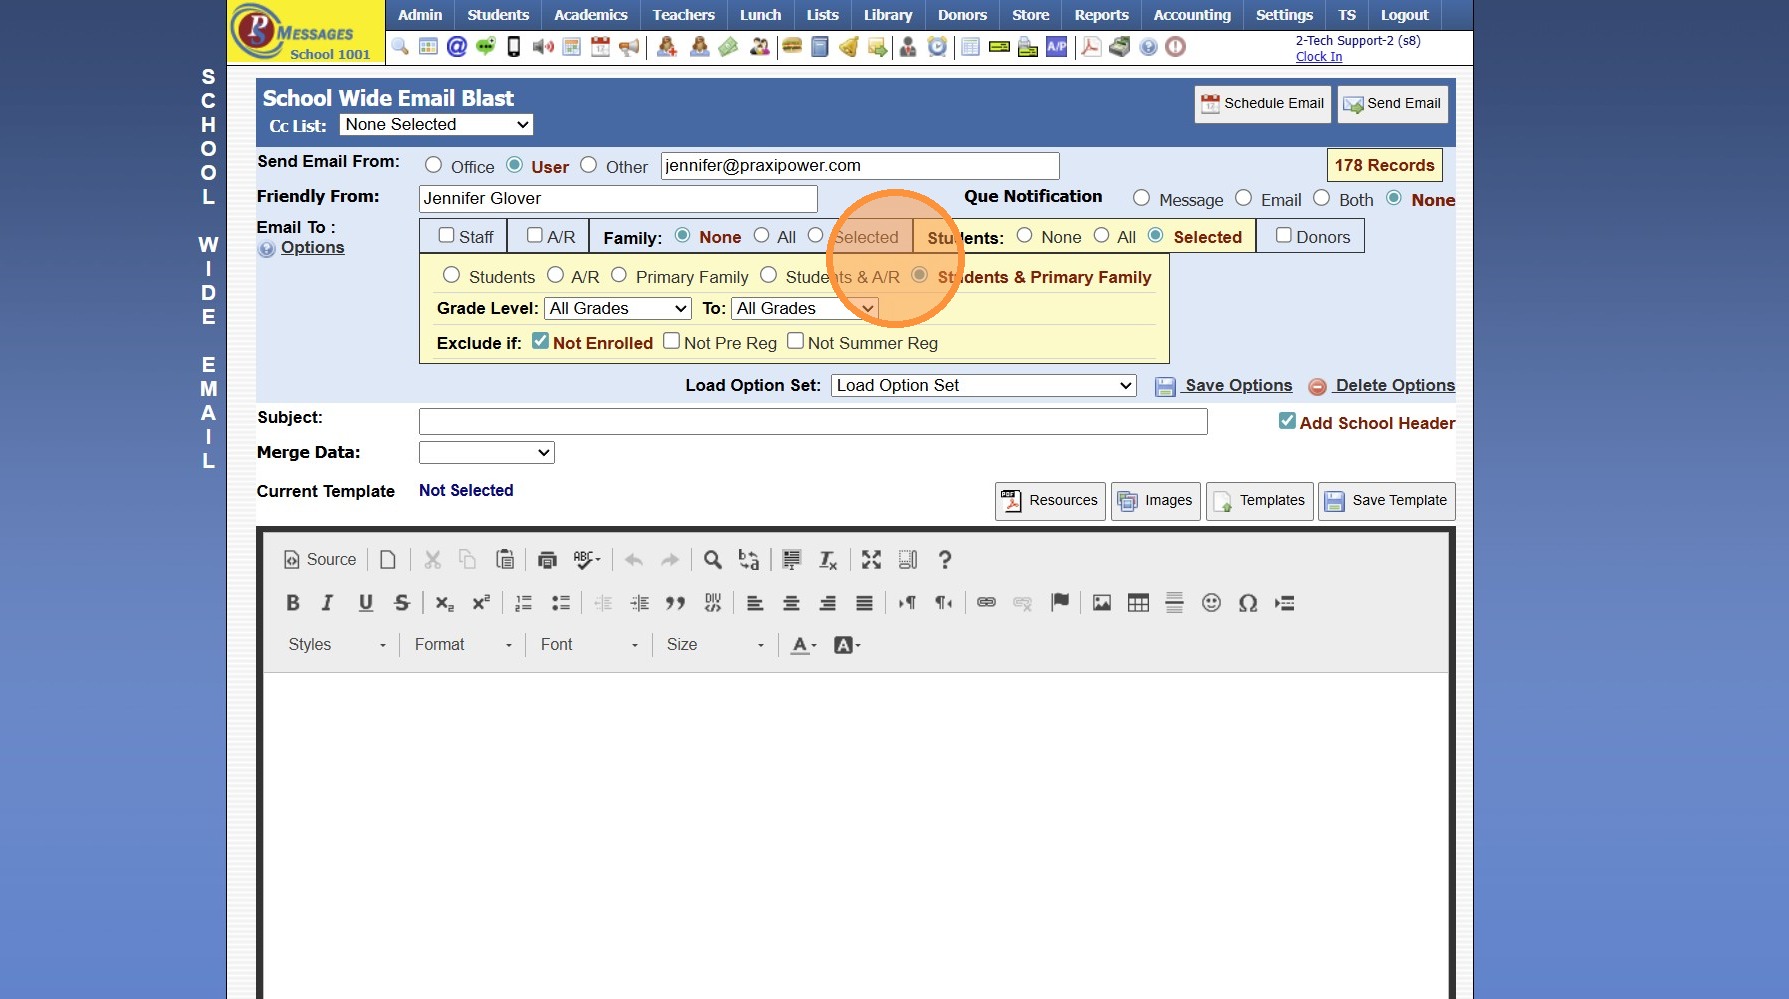Justify the editor text
This screenshot has width=1789, height=999.
click(x=864, y=603)
